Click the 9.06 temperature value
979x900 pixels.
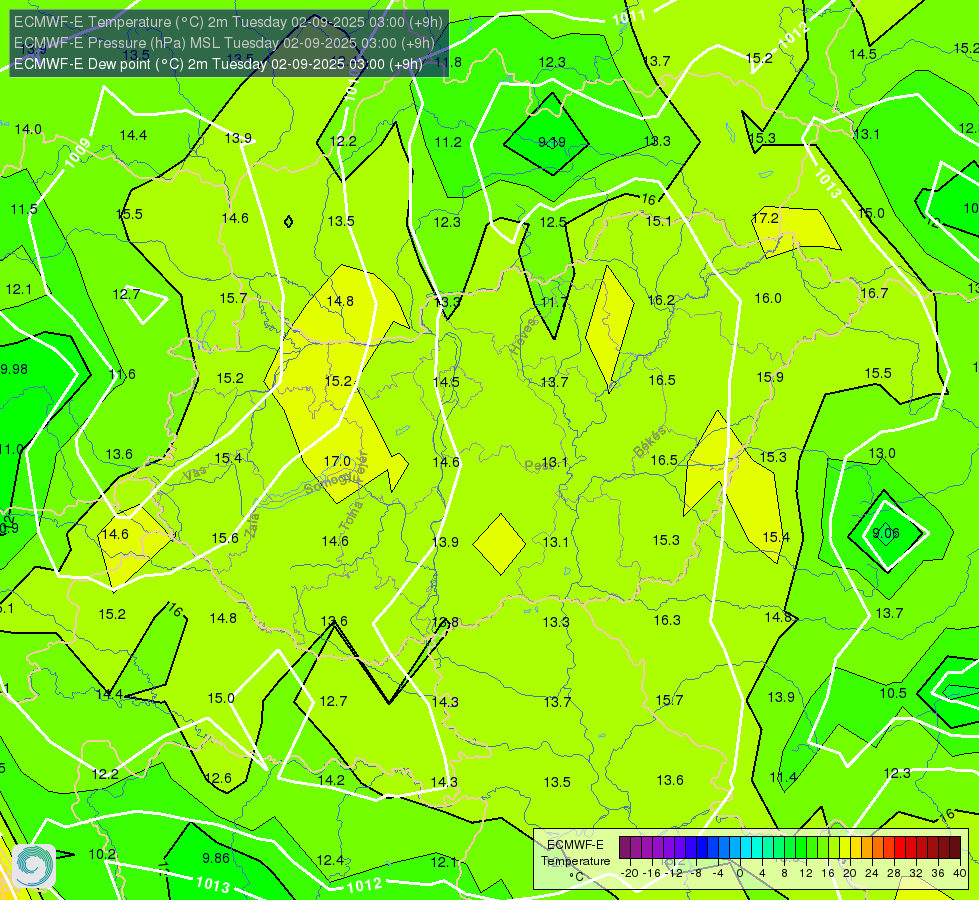pyautogui.click(x=885, y=533)
